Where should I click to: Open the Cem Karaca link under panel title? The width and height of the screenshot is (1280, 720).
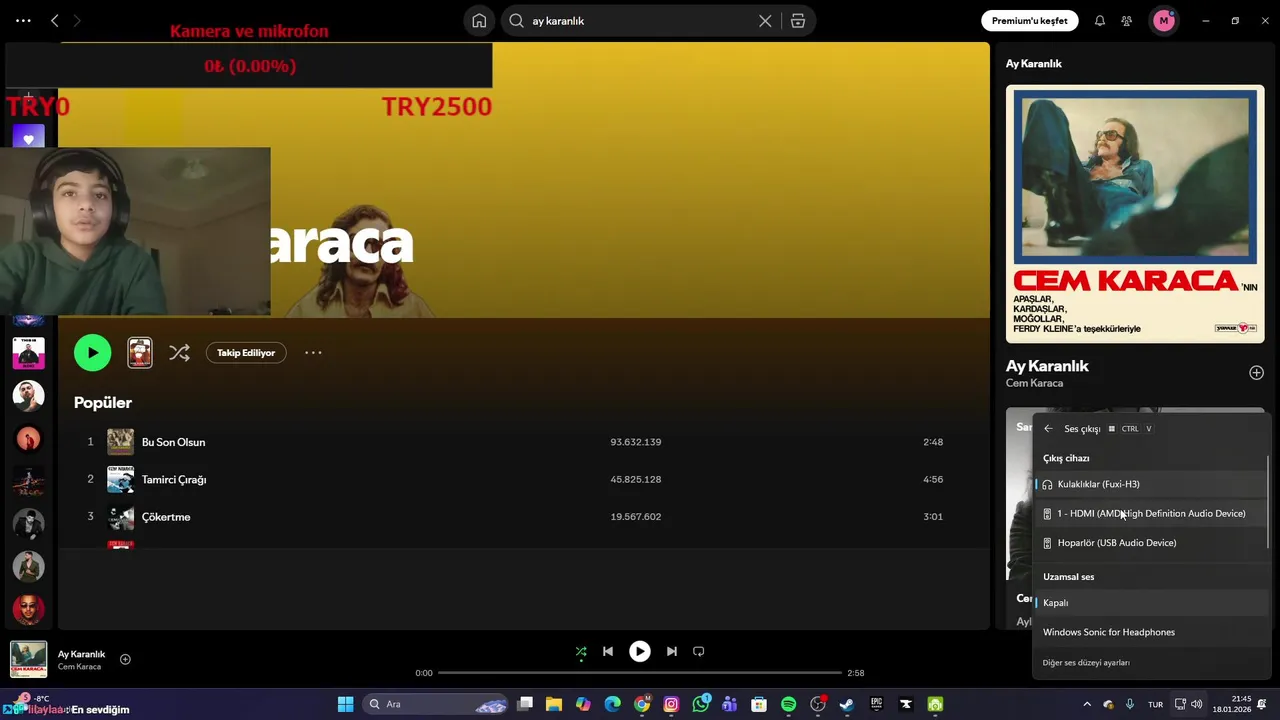point(1034,383)
